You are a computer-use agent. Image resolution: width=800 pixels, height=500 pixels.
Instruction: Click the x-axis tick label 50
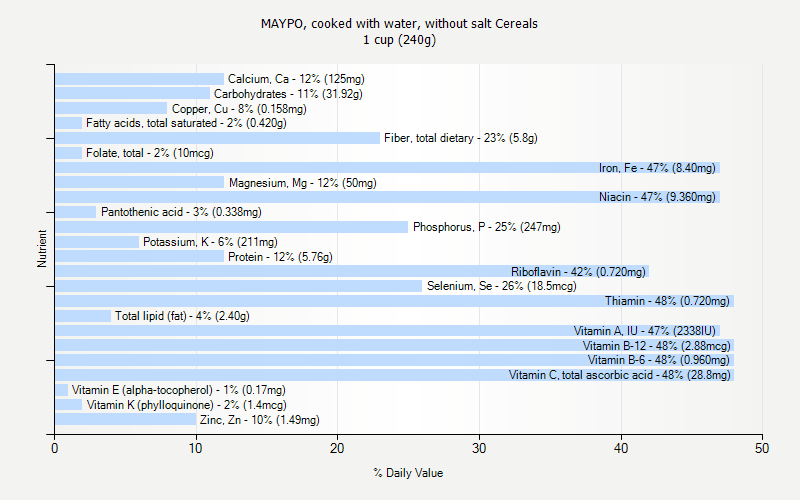click(762, 448)
